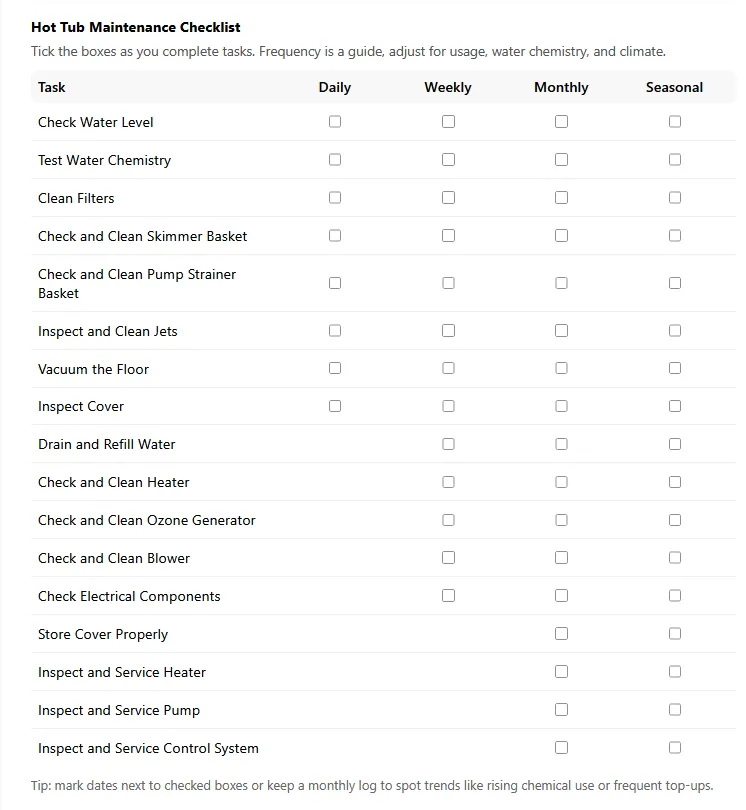Mark Monthly box for Inspect and Service Pump
The width and height of the screenshot is (746, 810).
pos(561,710)
